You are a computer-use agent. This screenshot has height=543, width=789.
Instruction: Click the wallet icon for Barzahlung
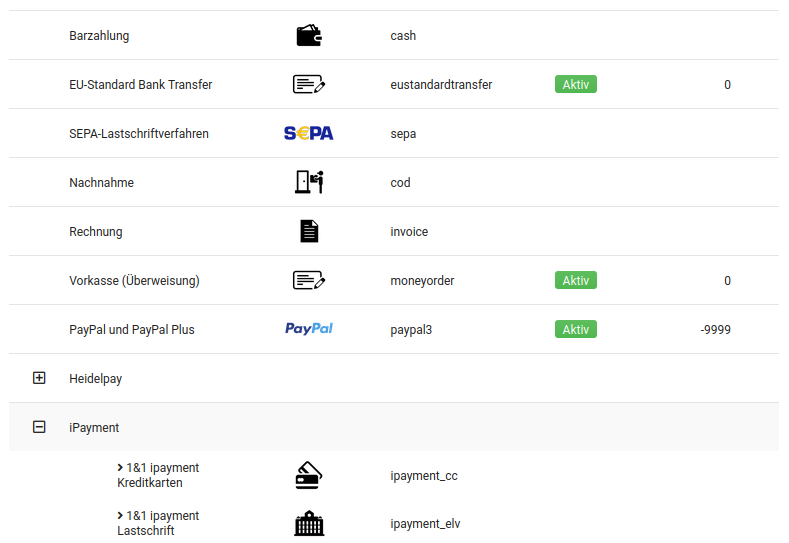pos(309,36)
